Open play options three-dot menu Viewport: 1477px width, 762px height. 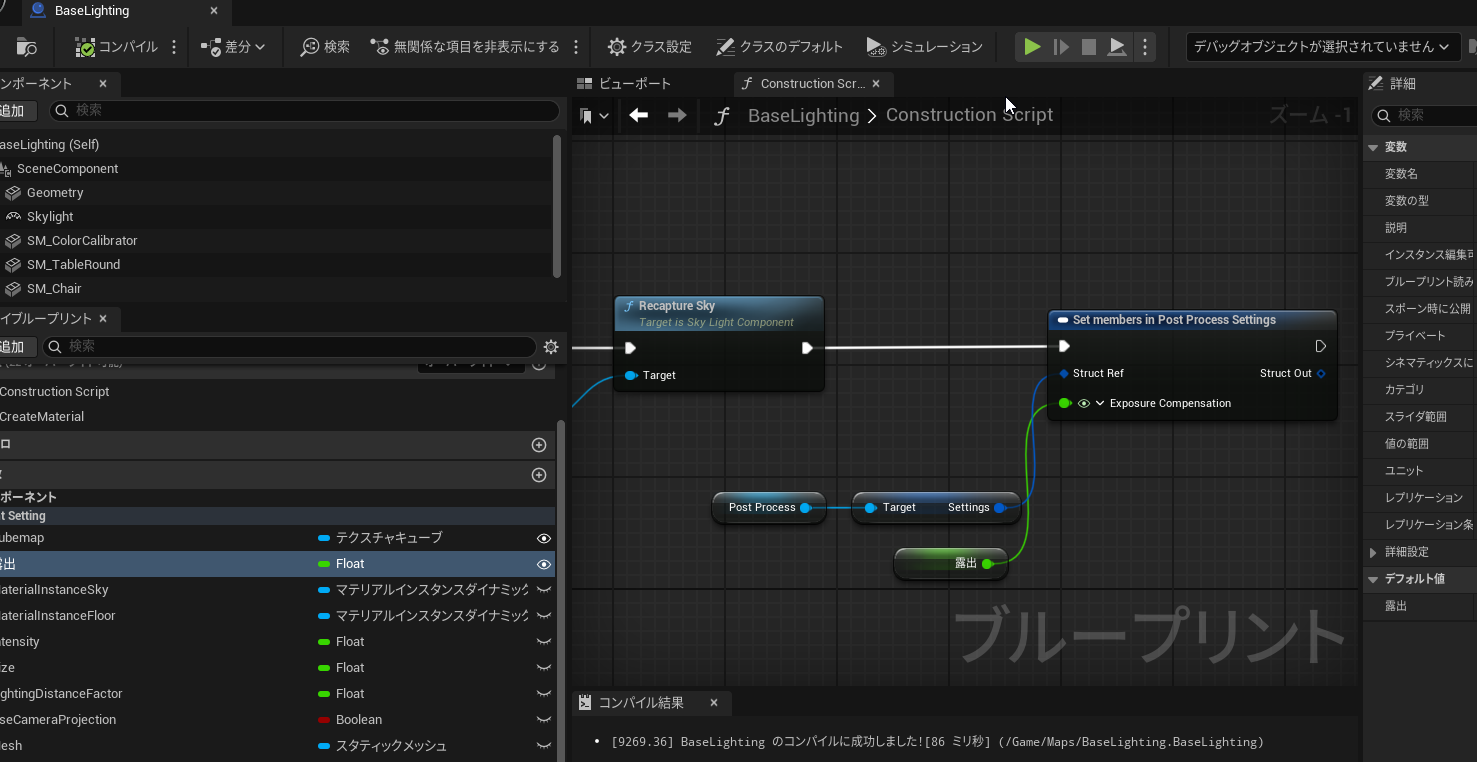tap(1145, 47)
